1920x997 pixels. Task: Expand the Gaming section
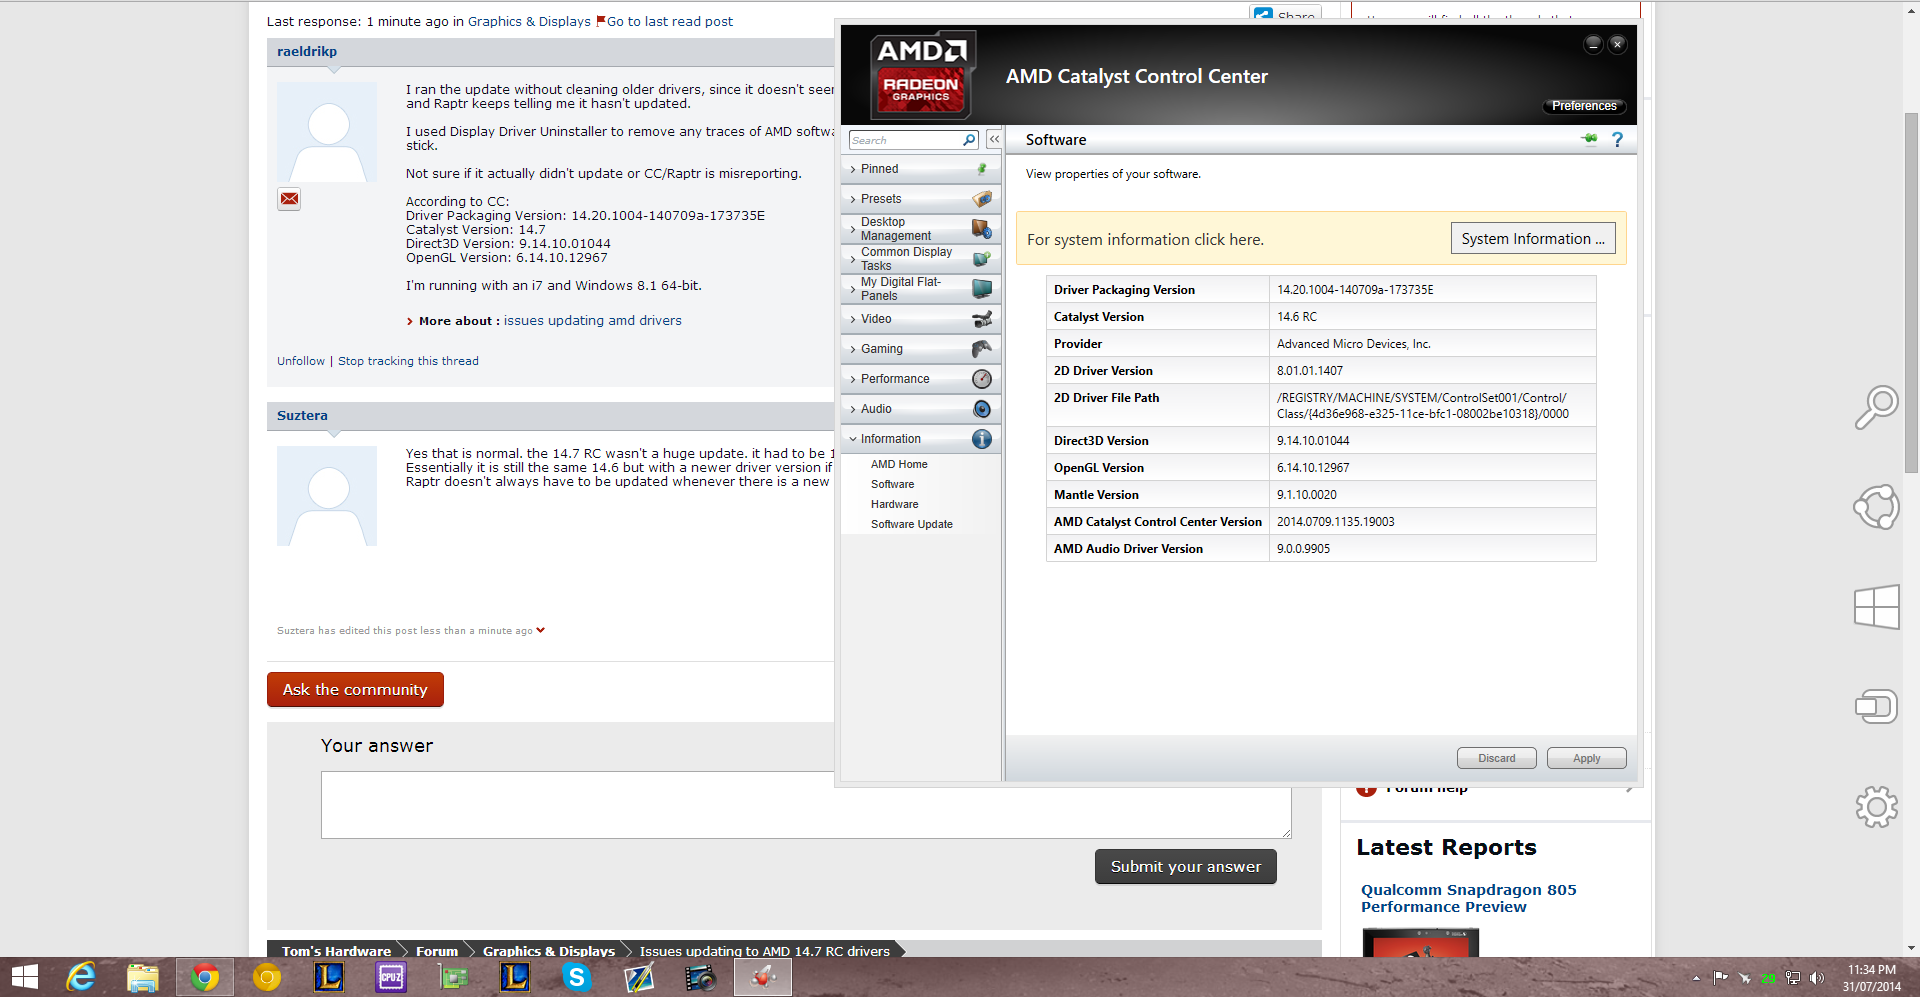[921, 349]
